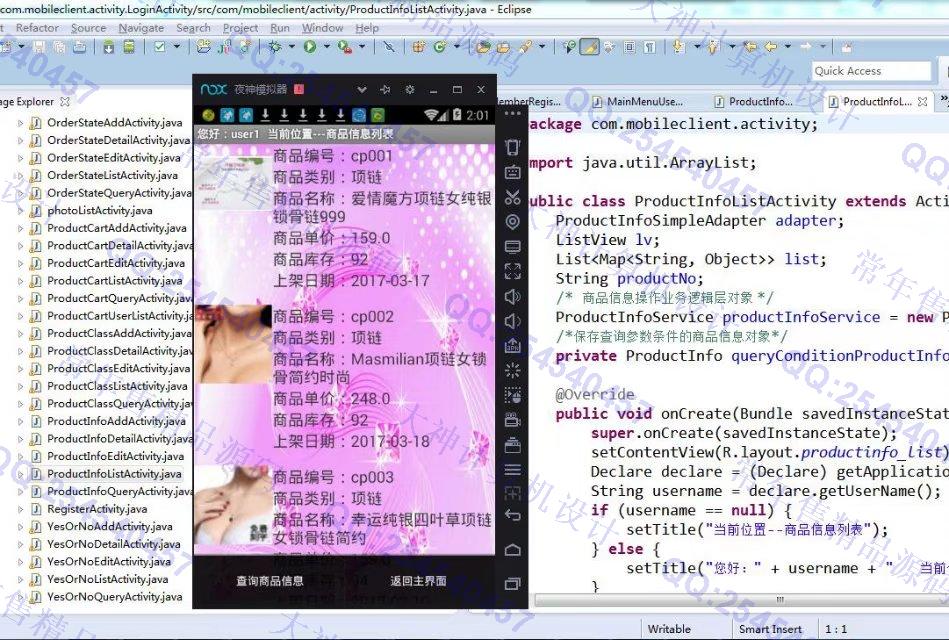Click the New Java Package toolbar icon
The image size is (949, 640).
pos(418,47)
